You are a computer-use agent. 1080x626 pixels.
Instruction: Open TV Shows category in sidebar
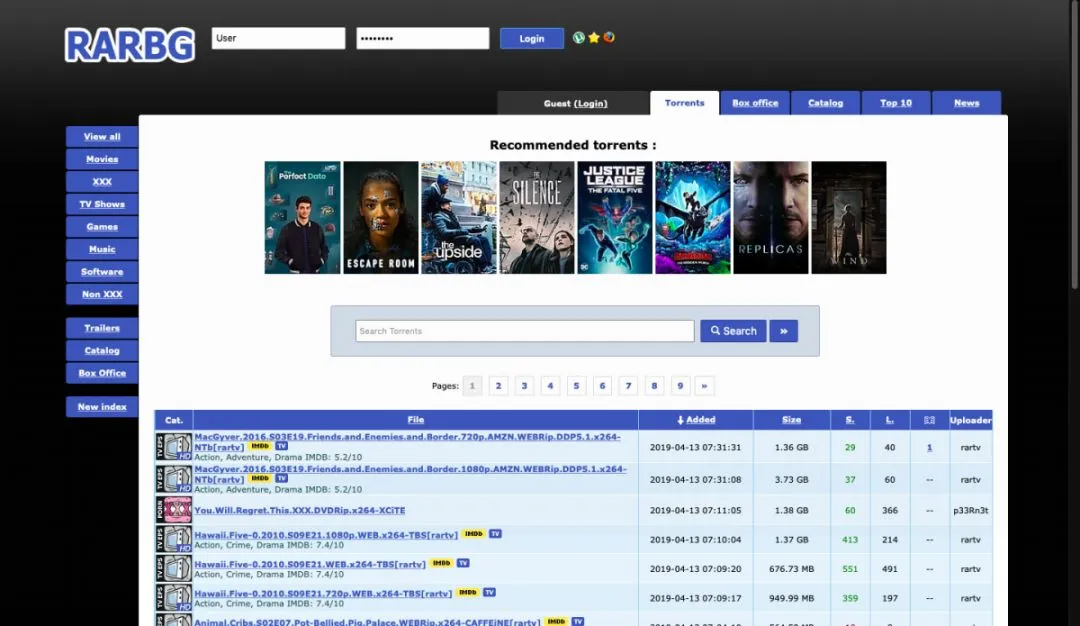[x=102, y=205]
